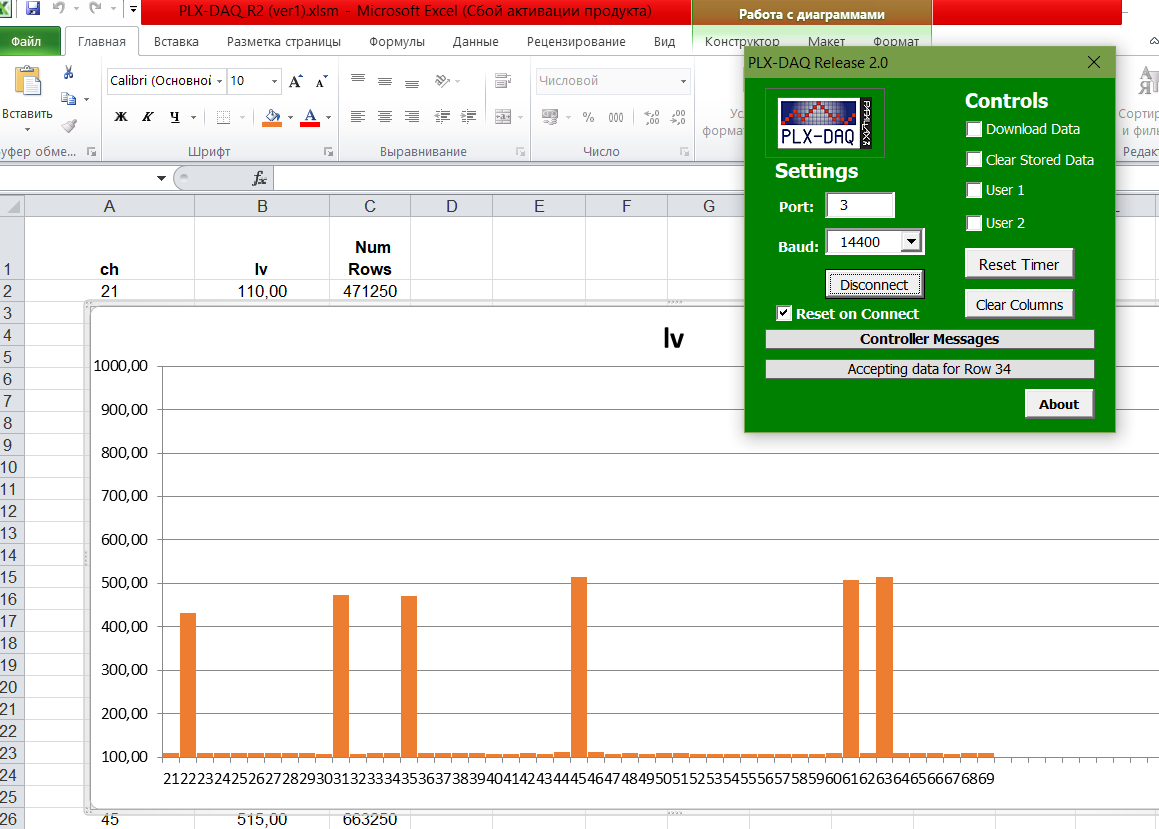
Task: Decrease font size with small A icon
Action: point(322,81)
